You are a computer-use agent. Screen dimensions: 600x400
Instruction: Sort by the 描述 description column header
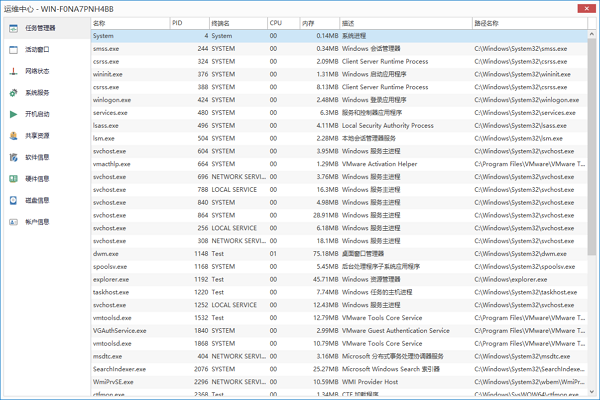click(406, 23)
